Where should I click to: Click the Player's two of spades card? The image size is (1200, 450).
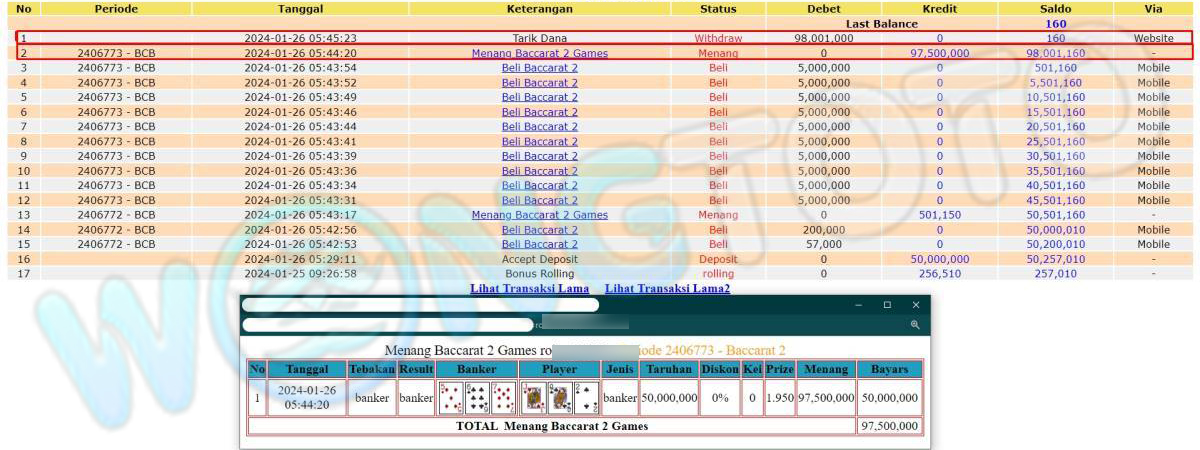(x=587, y=397)
